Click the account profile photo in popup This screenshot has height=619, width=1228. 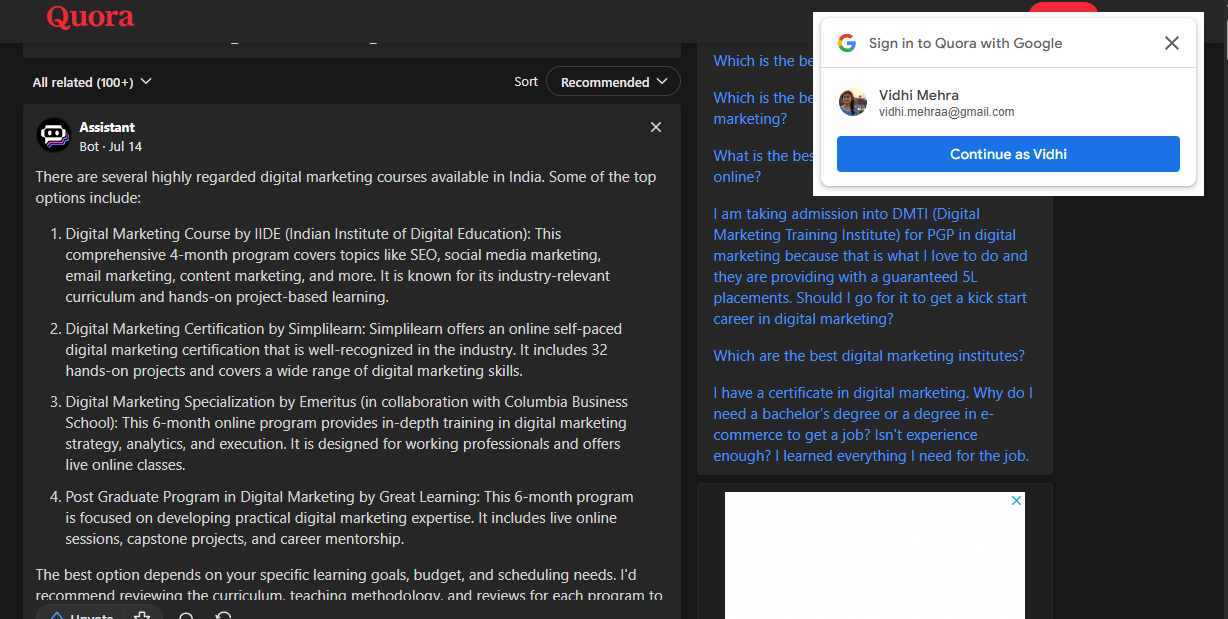pyautogui.click(x=853, y=102)
